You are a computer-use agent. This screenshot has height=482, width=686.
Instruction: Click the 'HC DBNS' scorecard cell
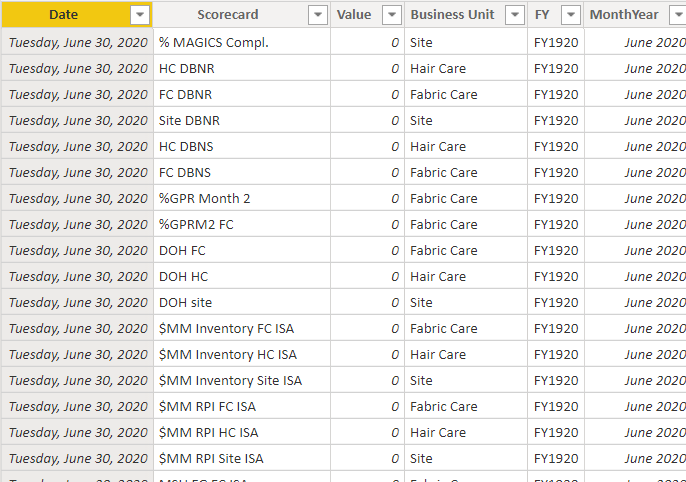click(x=242, y=147)
